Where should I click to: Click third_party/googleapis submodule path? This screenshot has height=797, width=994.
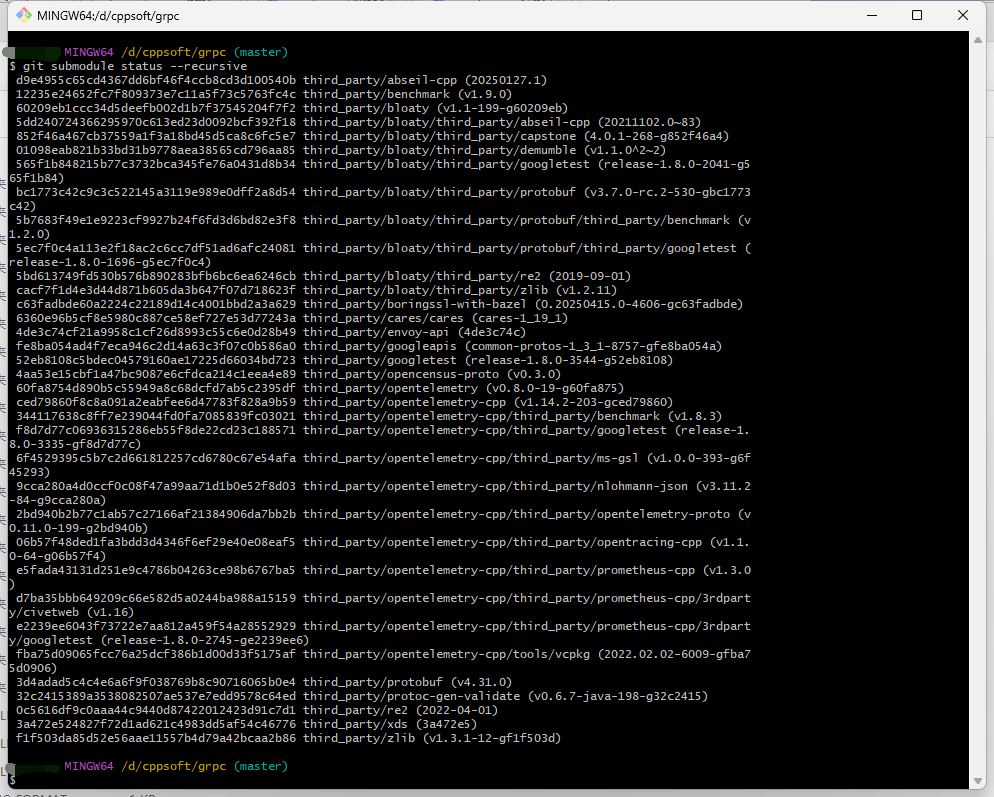point(380,346)
